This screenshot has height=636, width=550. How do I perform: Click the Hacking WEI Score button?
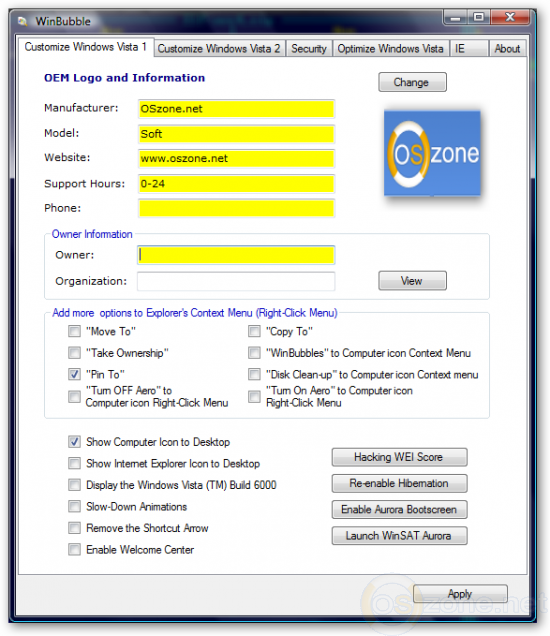pos(399,457)
